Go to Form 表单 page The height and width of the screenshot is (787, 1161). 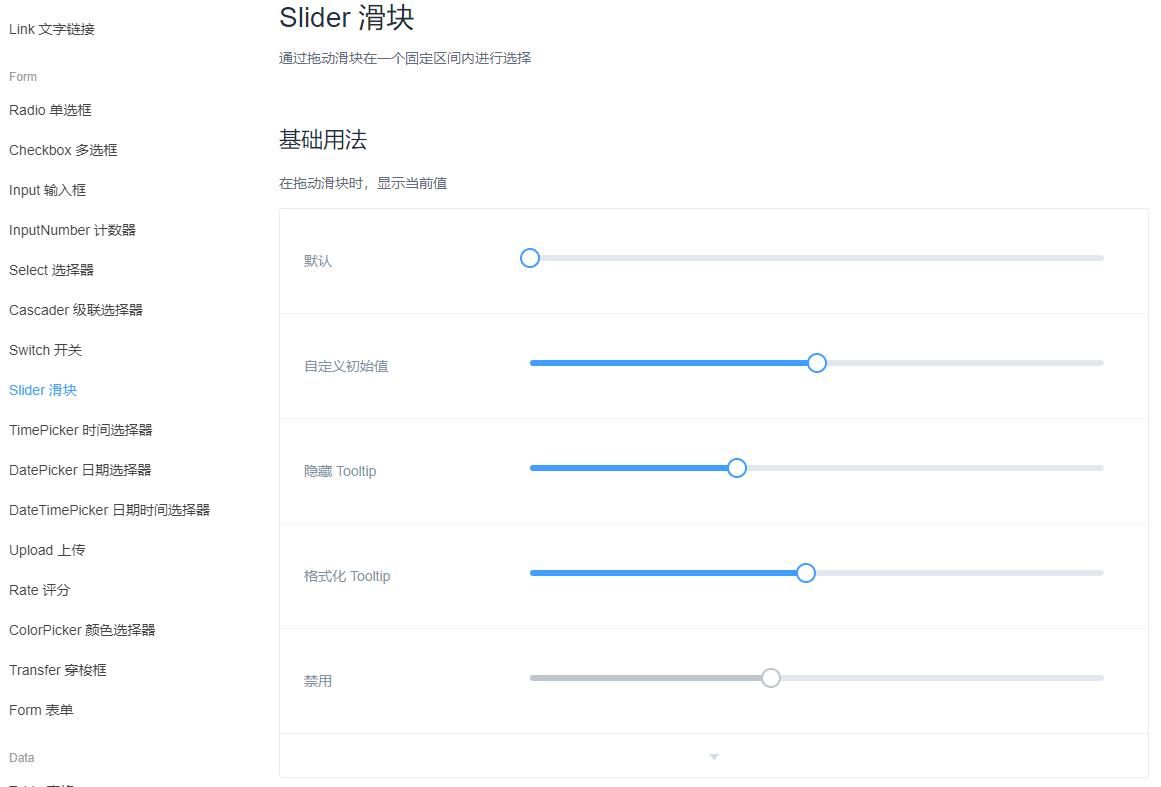coord(40,710)
